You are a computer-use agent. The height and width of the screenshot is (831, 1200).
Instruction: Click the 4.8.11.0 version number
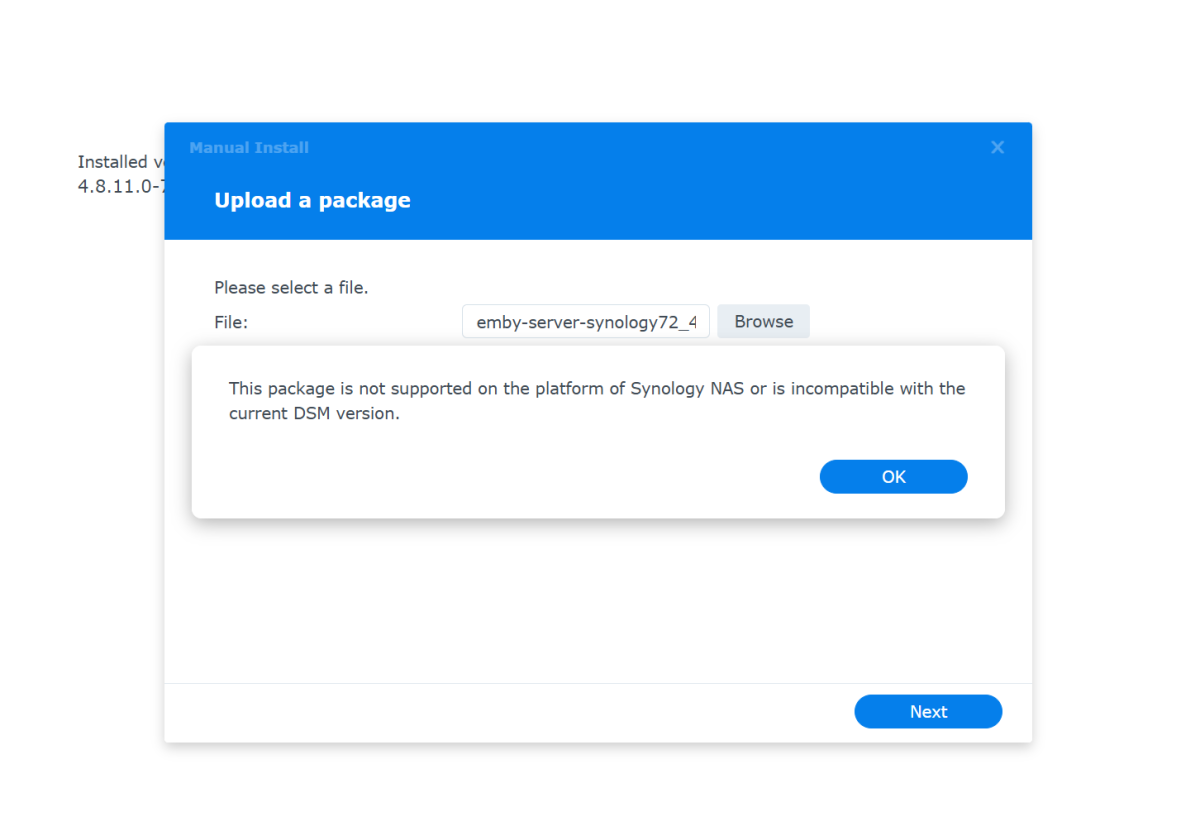[x=120, y=186]
